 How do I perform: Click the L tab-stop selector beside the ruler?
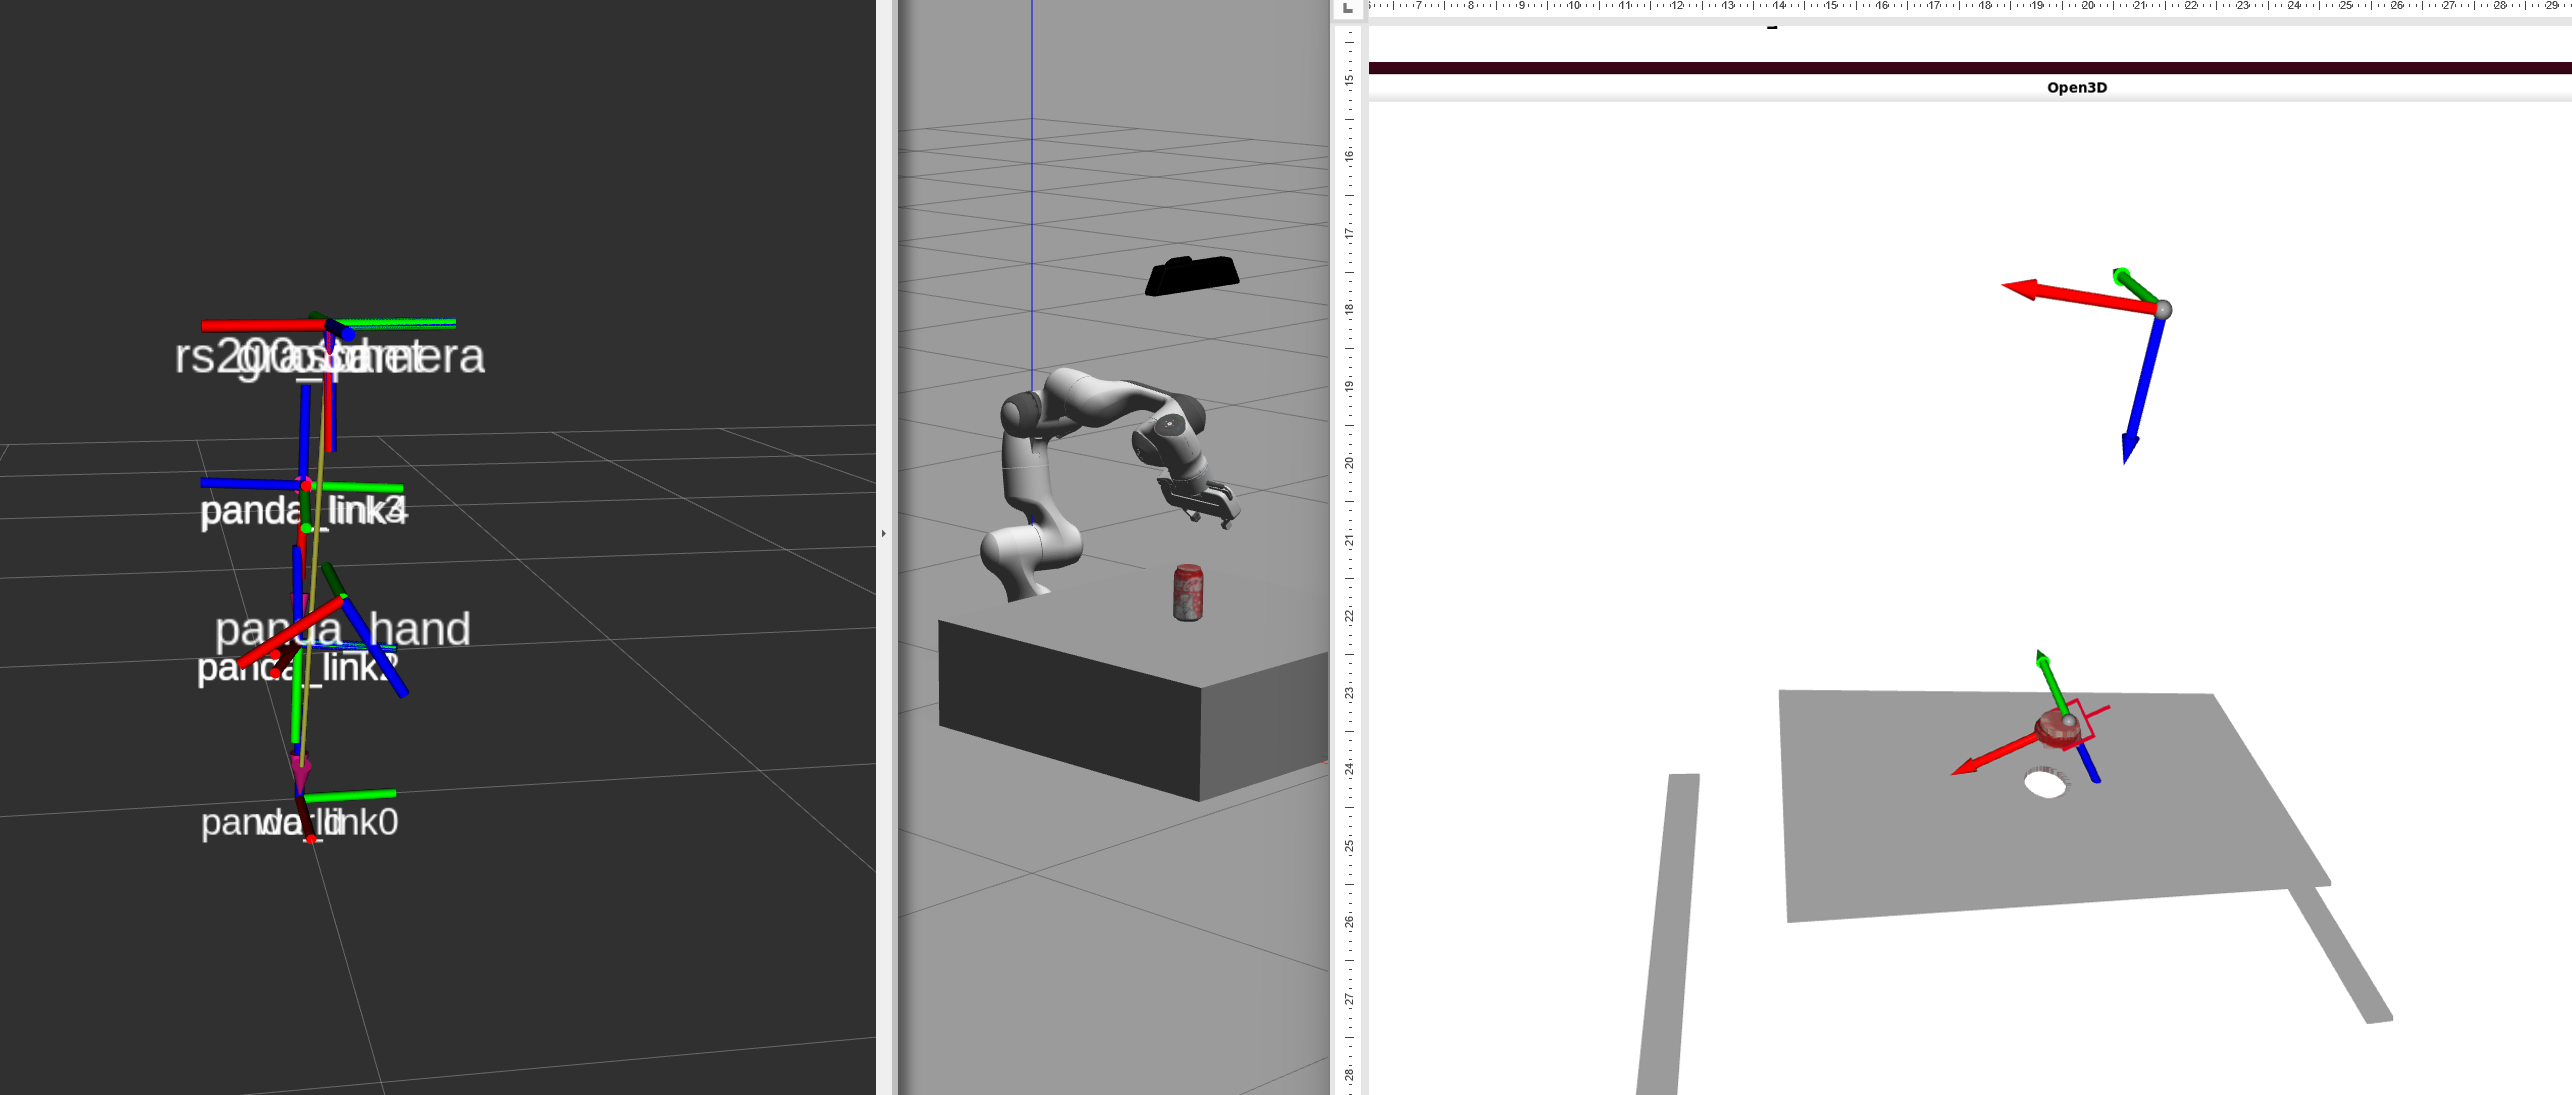click(x=1347, y=8)
